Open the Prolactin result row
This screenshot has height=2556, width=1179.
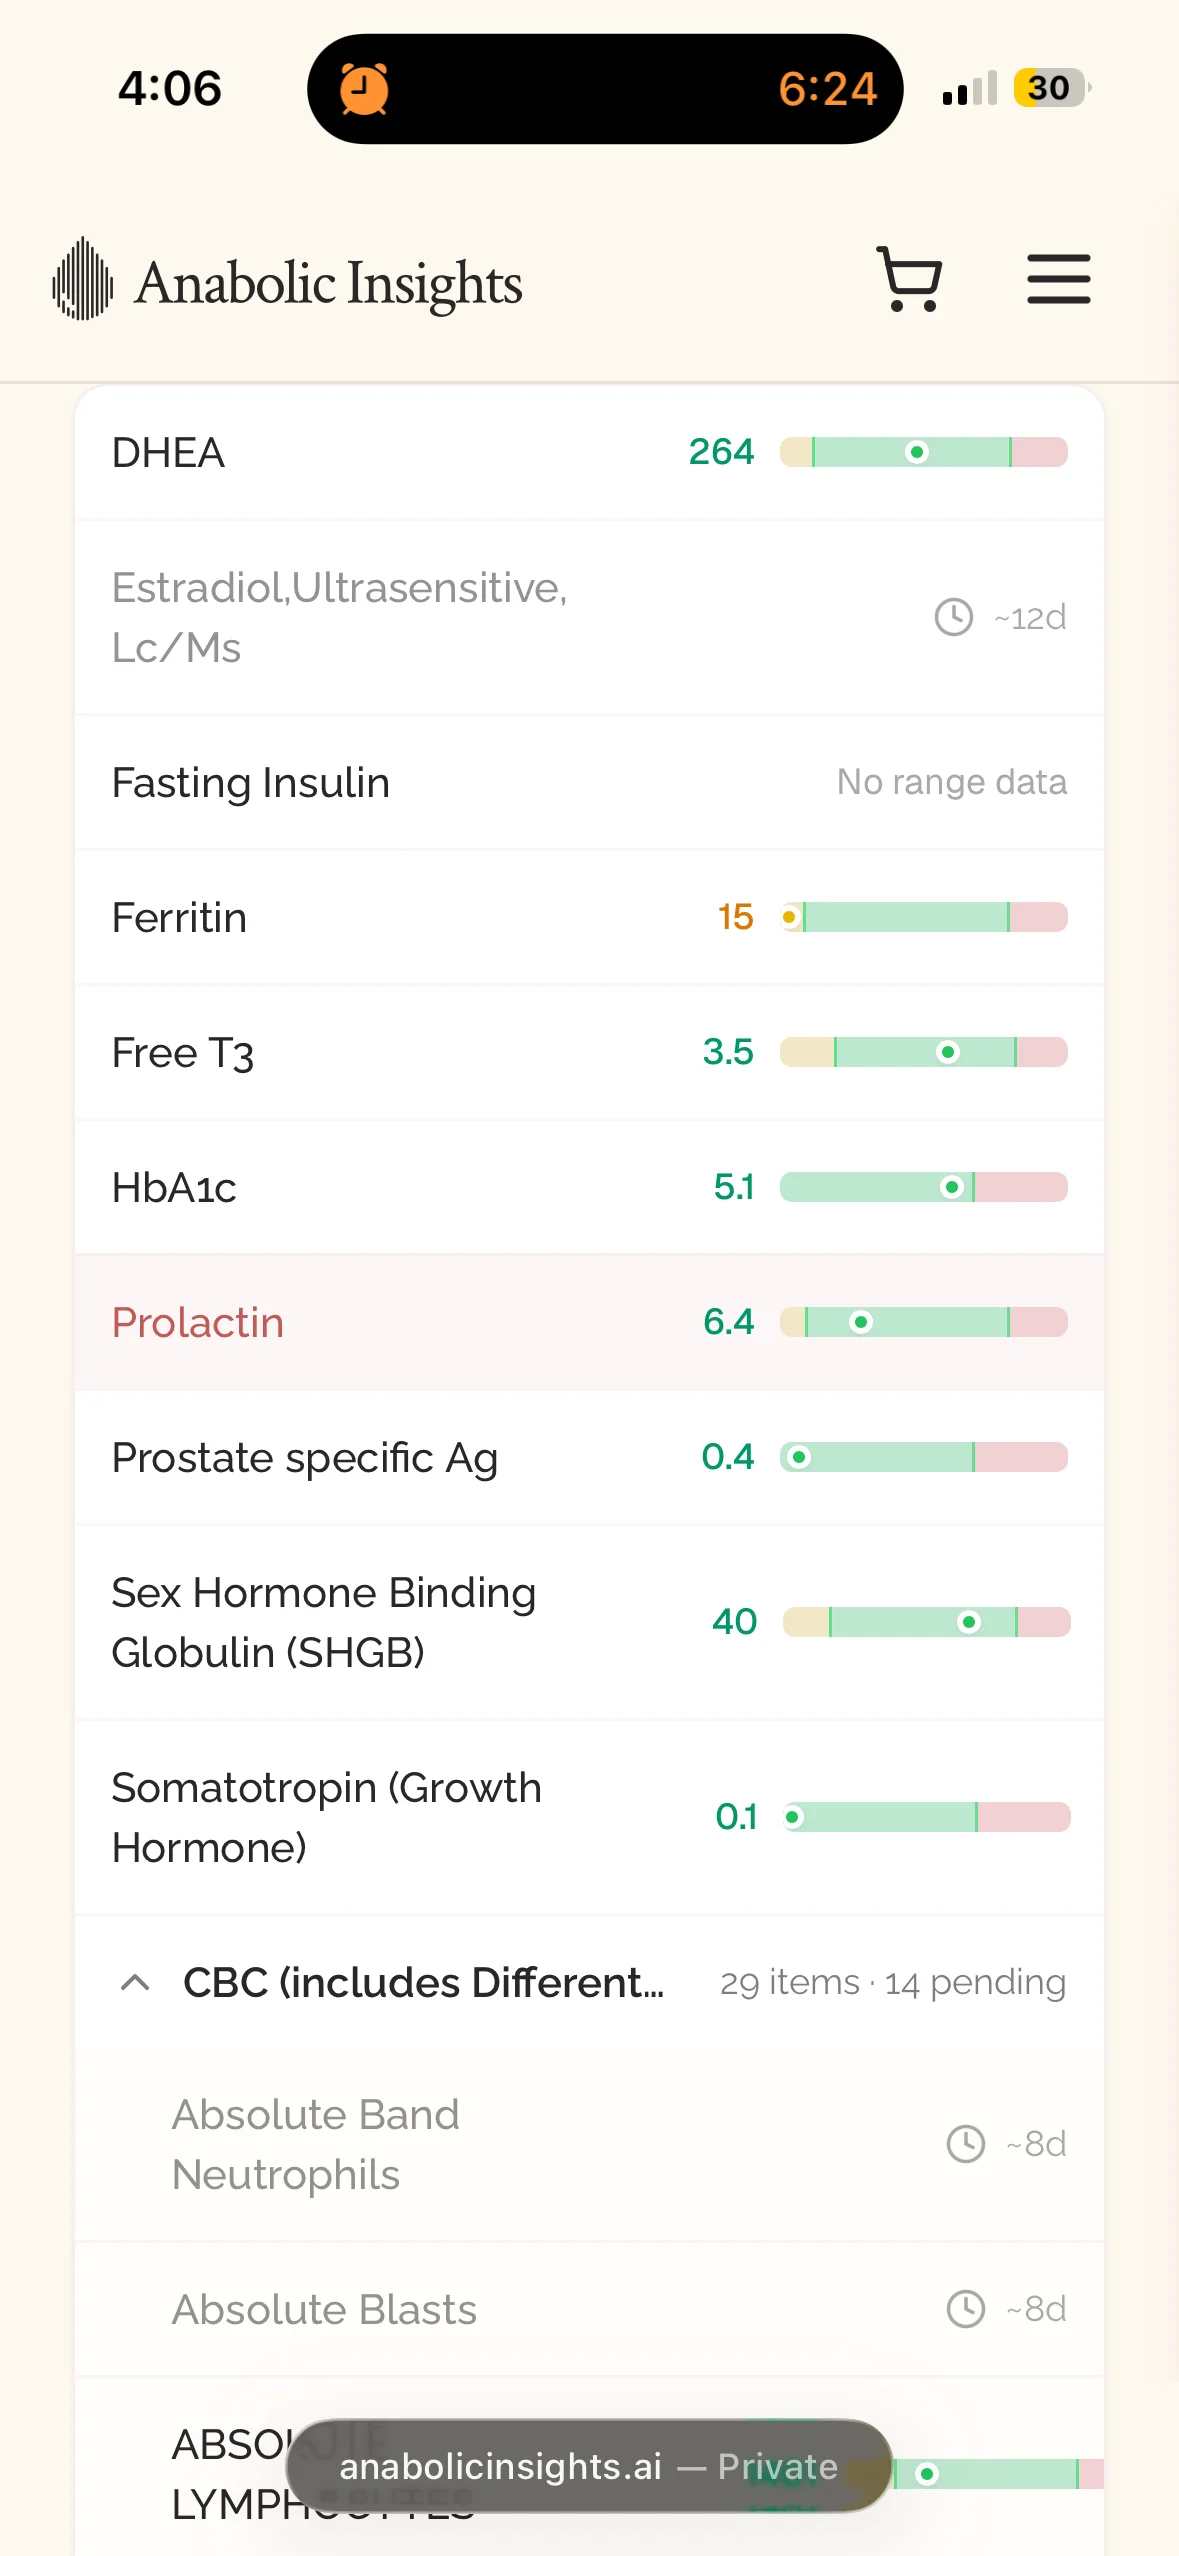coord(590,1322)
